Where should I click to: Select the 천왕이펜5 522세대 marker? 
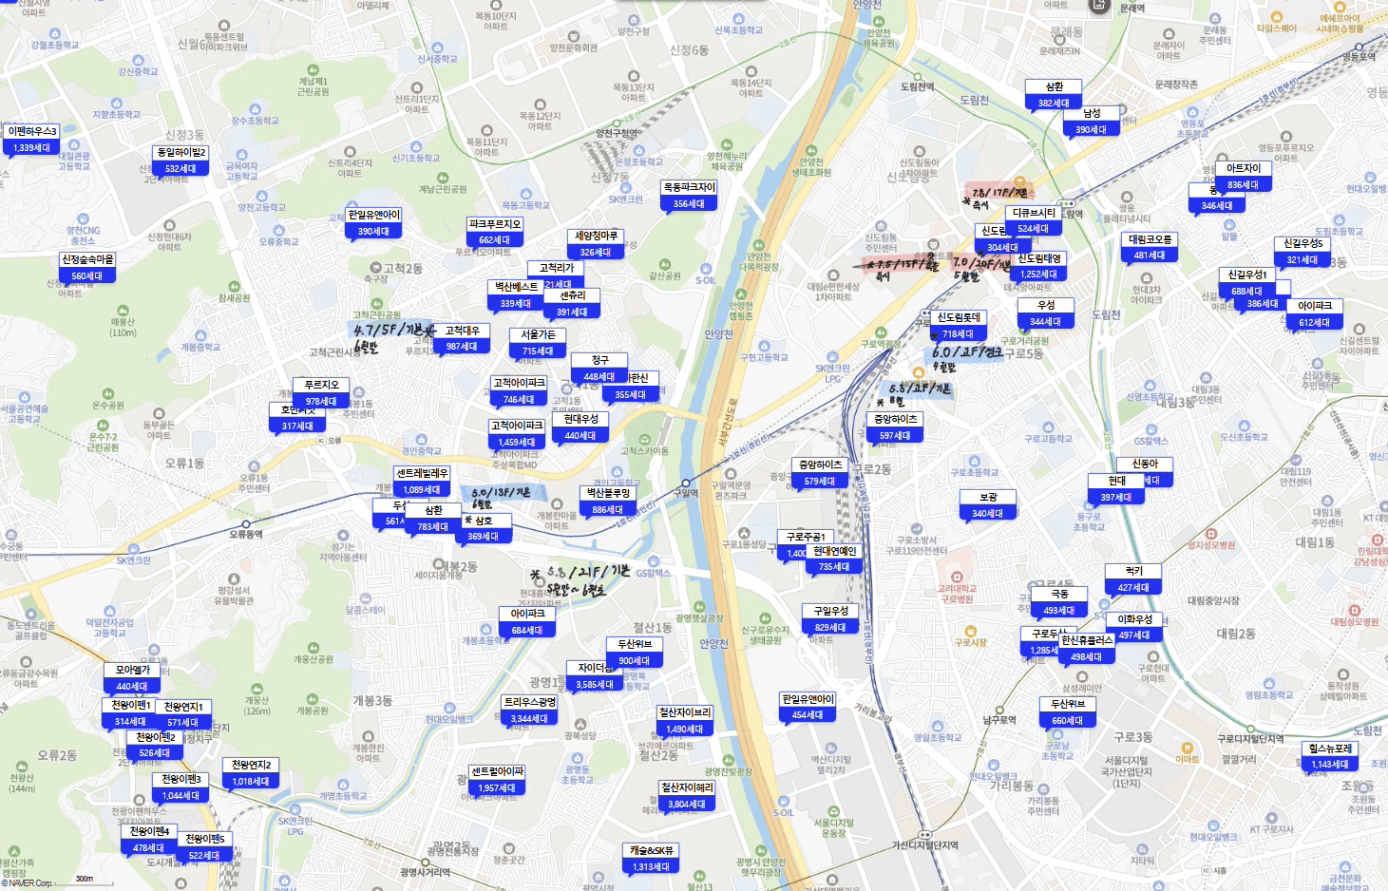coord(205,847)
